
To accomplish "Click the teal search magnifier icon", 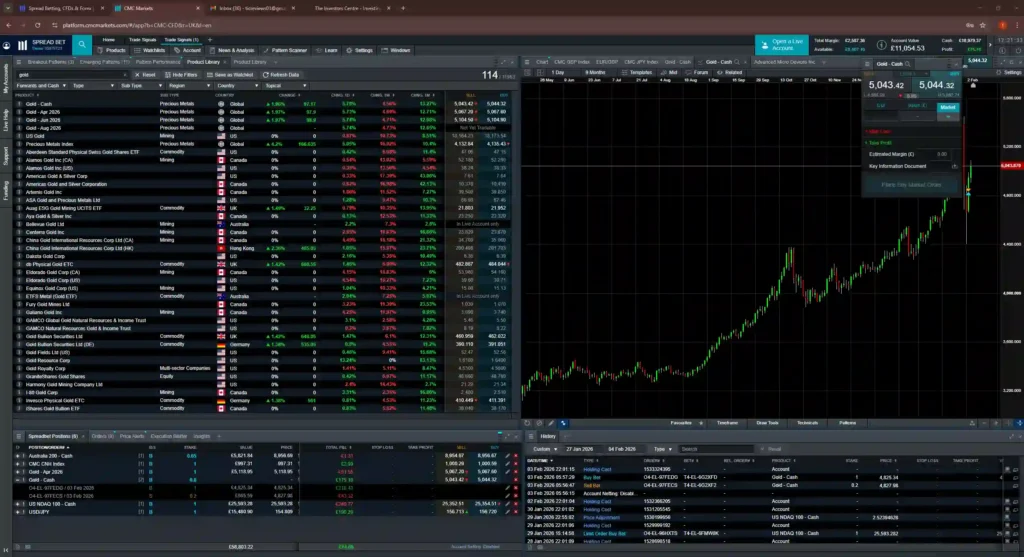I will [x=82, y=44].
